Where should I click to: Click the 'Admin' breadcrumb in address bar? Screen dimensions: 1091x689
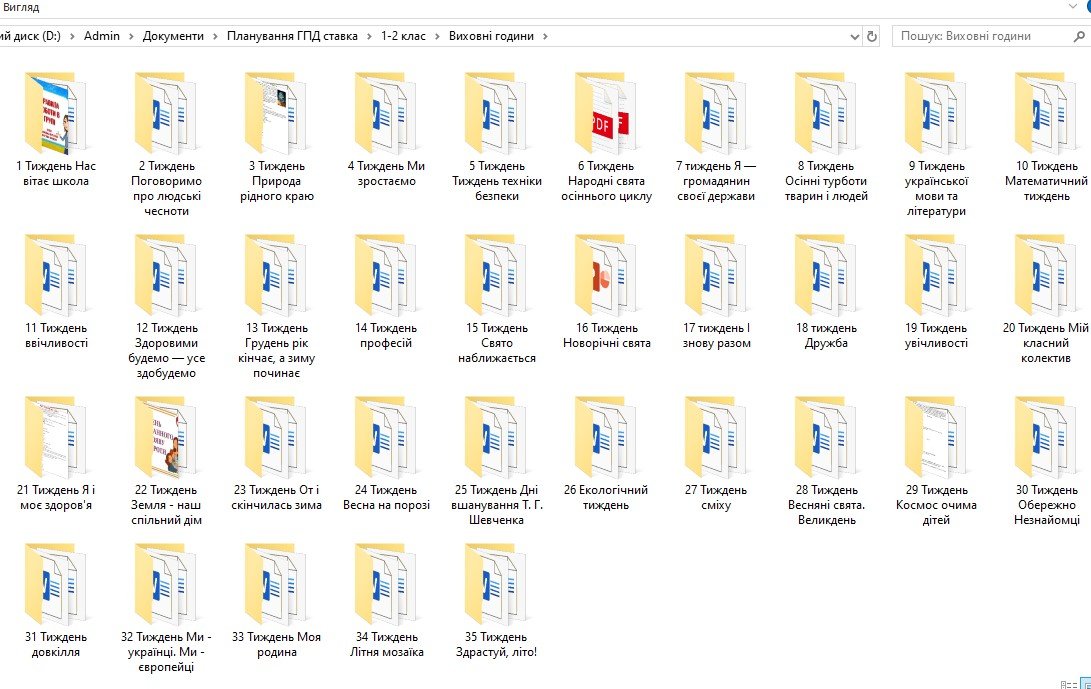pos(101,36)
